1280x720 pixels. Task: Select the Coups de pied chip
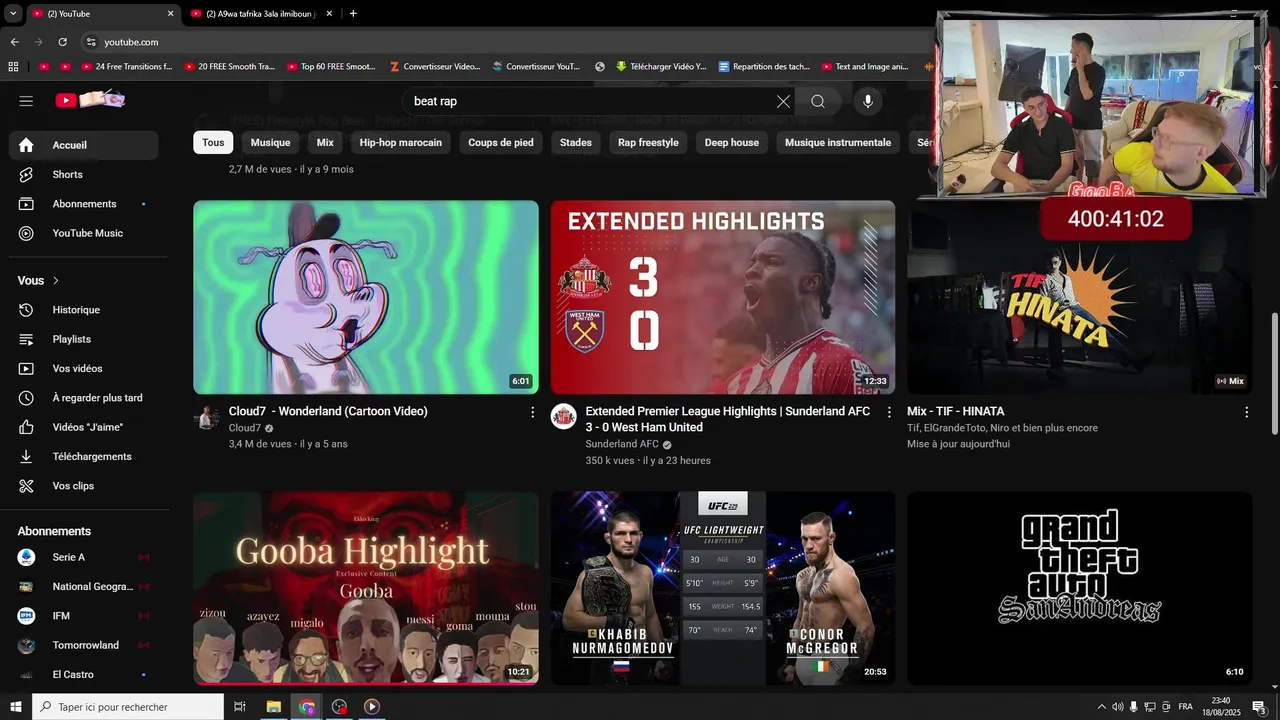pyautogui.click(x=501, y=143)
